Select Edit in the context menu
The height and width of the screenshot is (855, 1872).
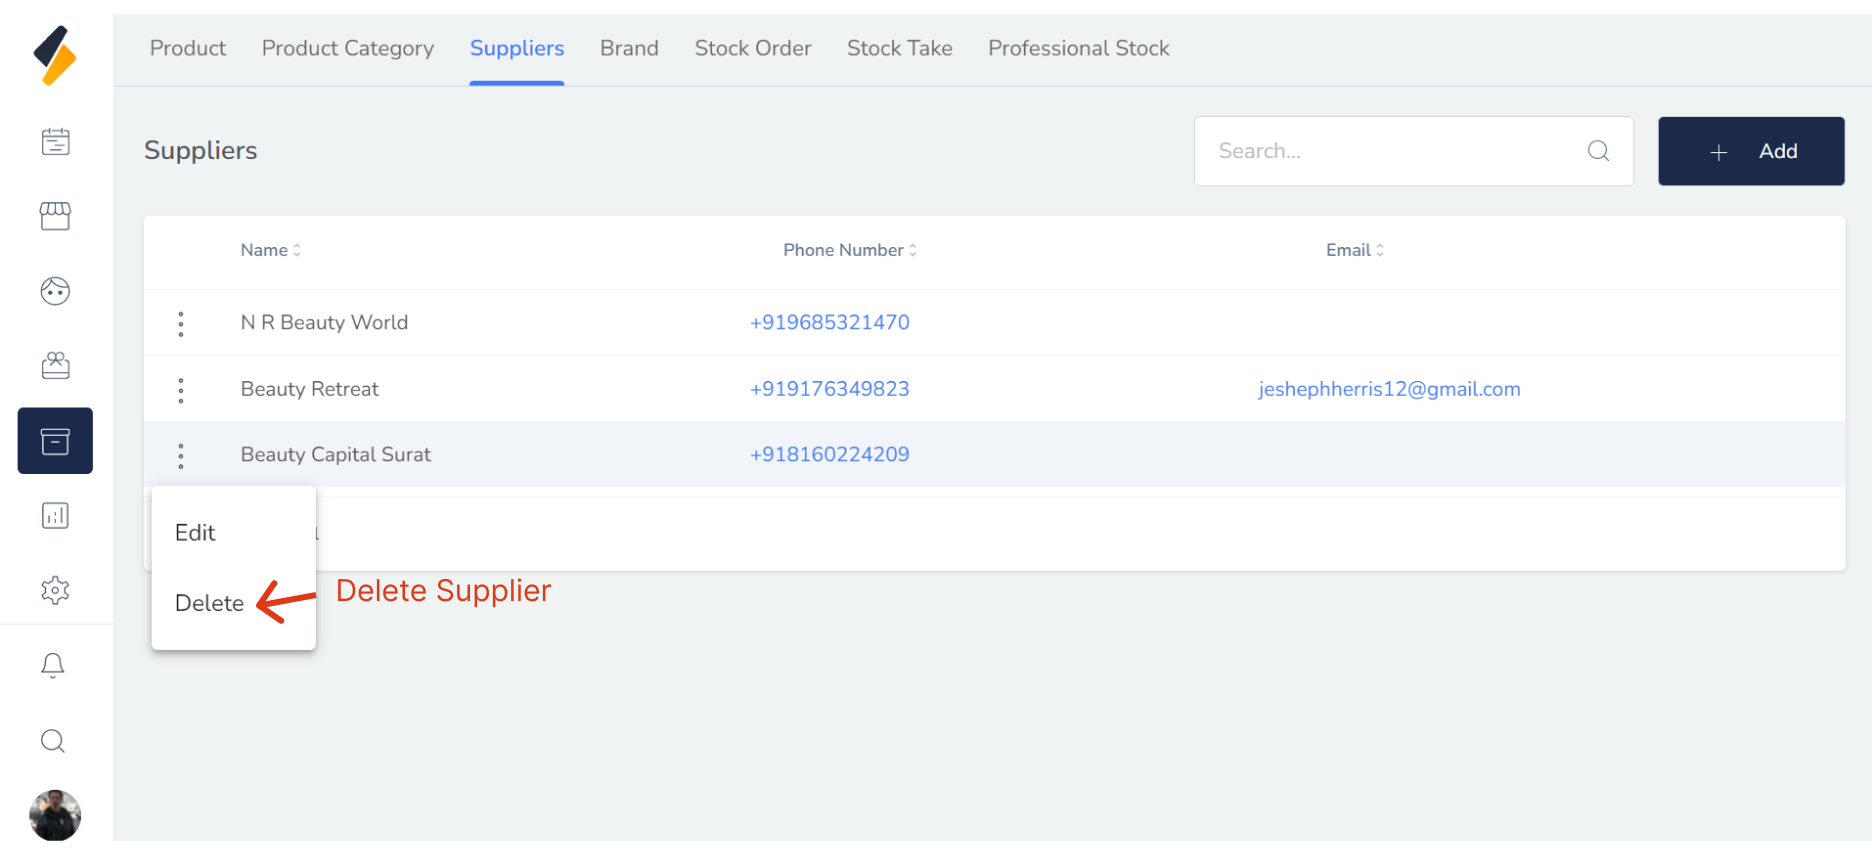195,533
